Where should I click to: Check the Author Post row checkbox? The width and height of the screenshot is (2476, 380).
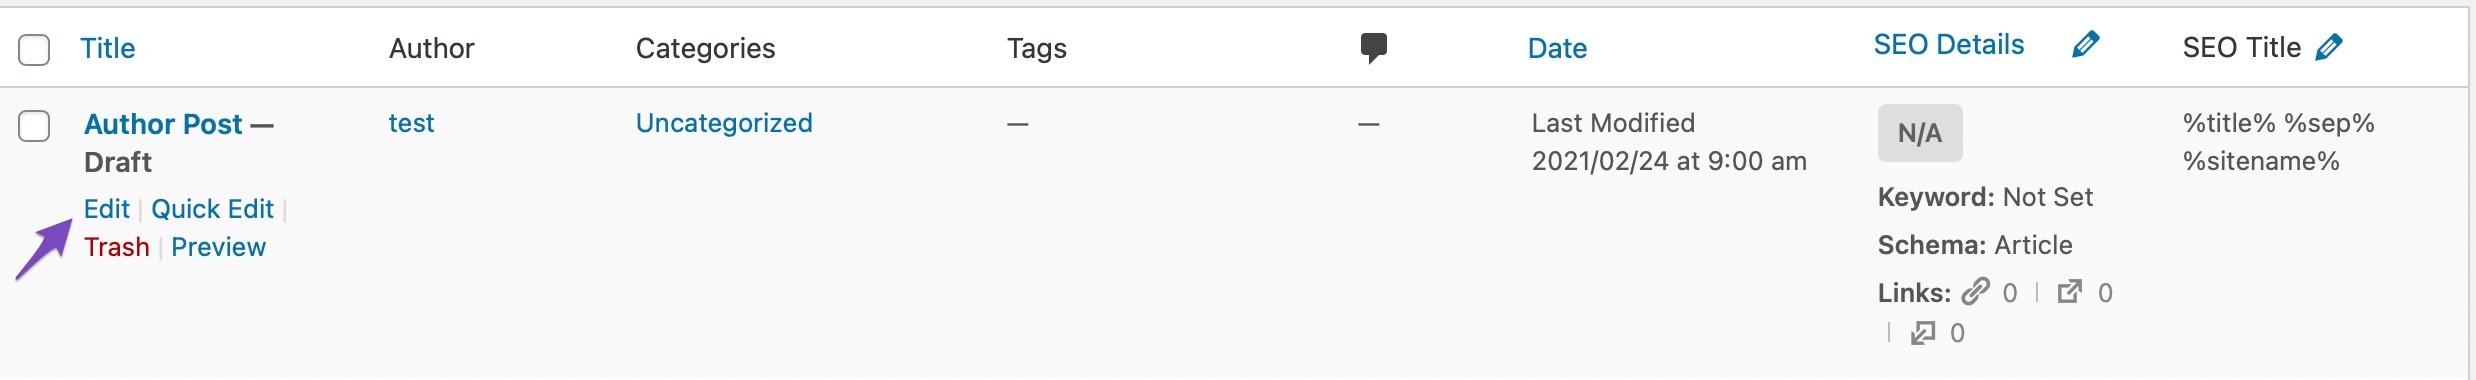34,126
